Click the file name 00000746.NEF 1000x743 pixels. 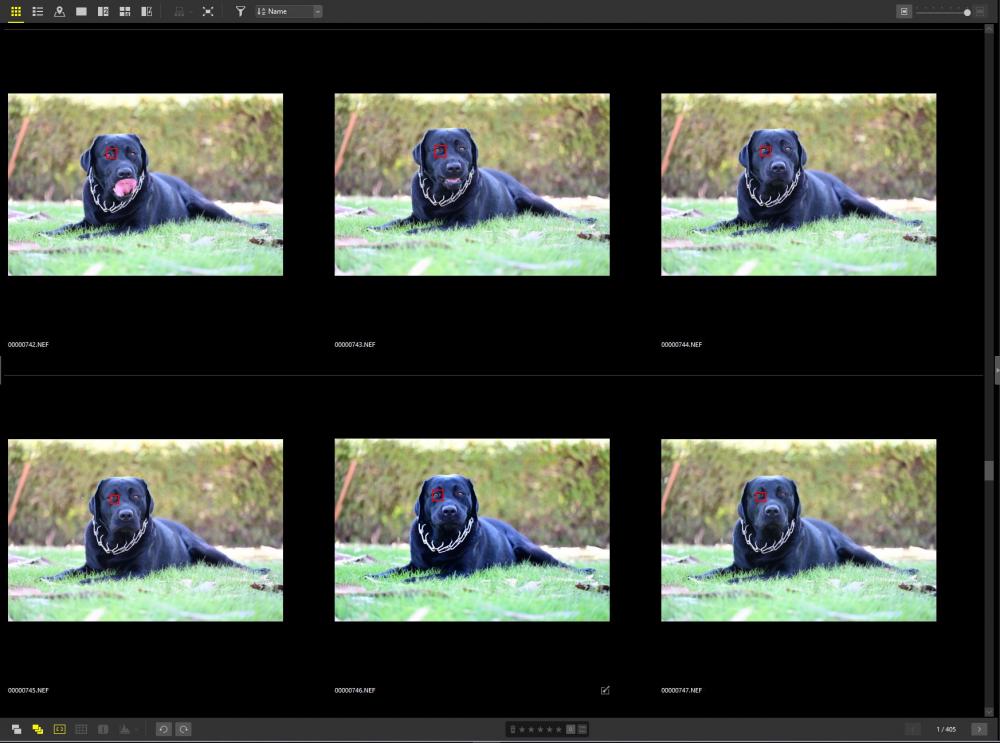355,690
